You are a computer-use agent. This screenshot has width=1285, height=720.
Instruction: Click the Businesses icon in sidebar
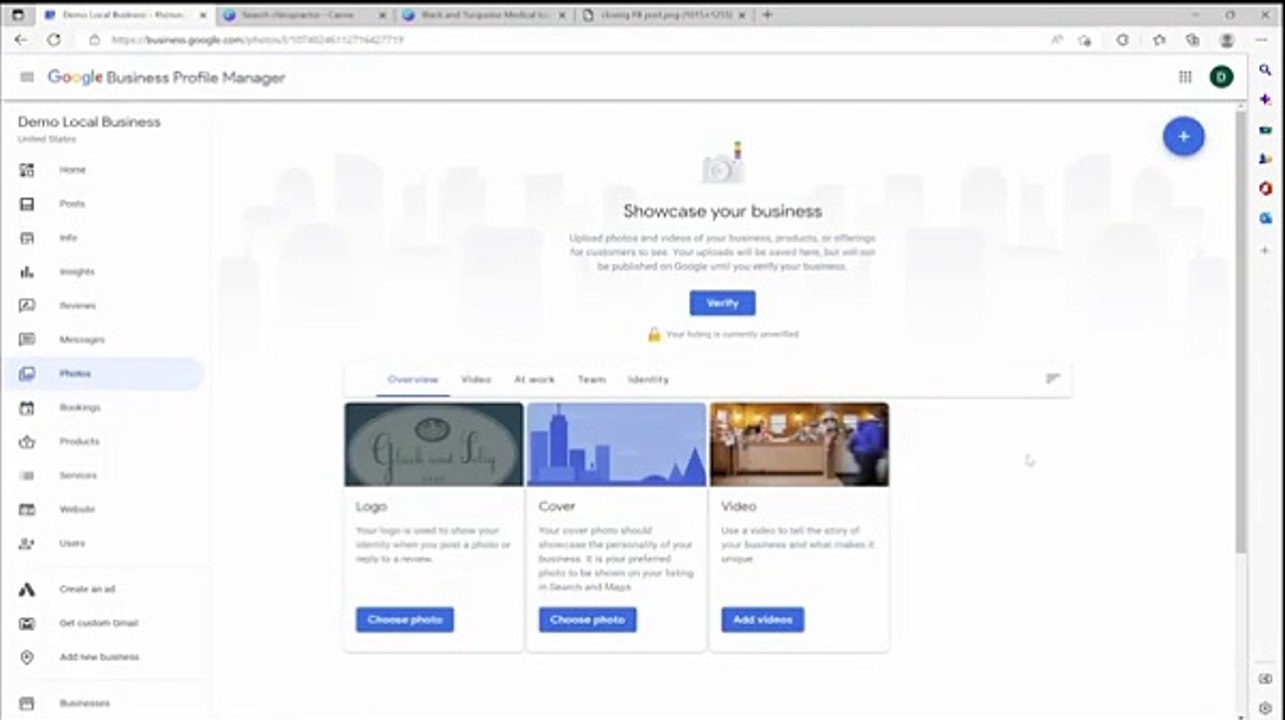[27, 704]
